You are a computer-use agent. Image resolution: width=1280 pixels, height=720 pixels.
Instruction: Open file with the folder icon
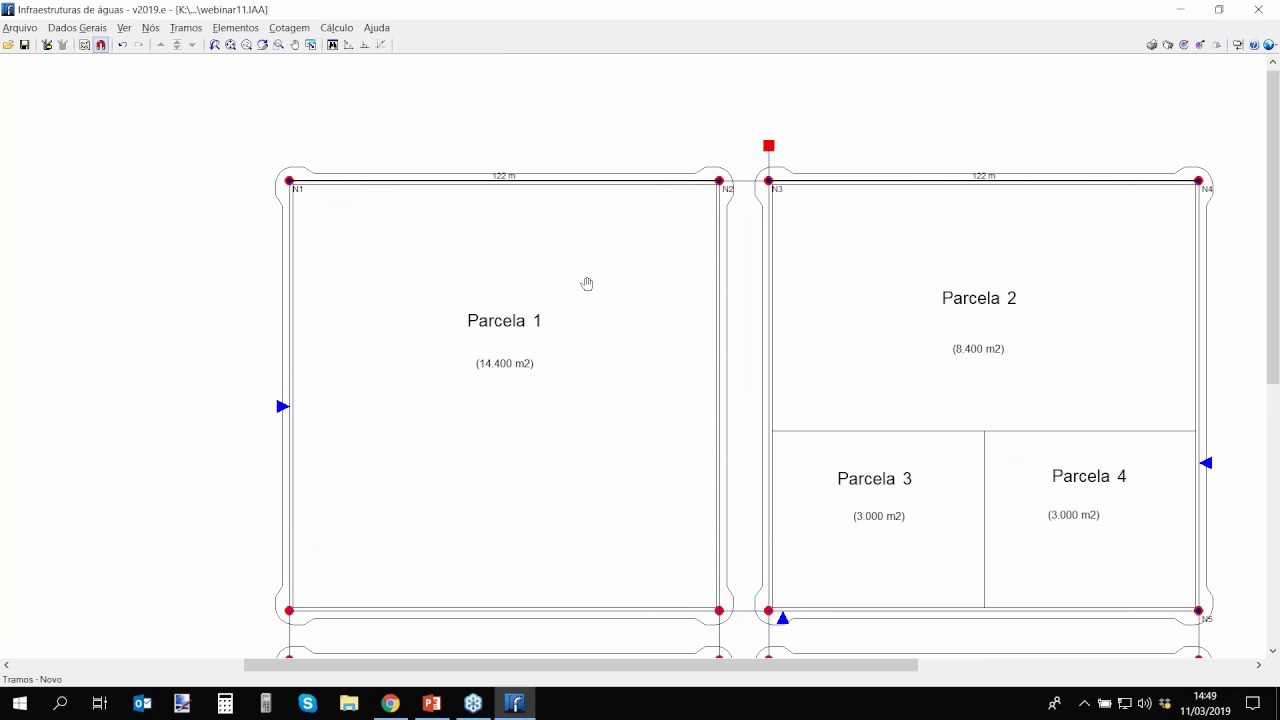(8, 45)
